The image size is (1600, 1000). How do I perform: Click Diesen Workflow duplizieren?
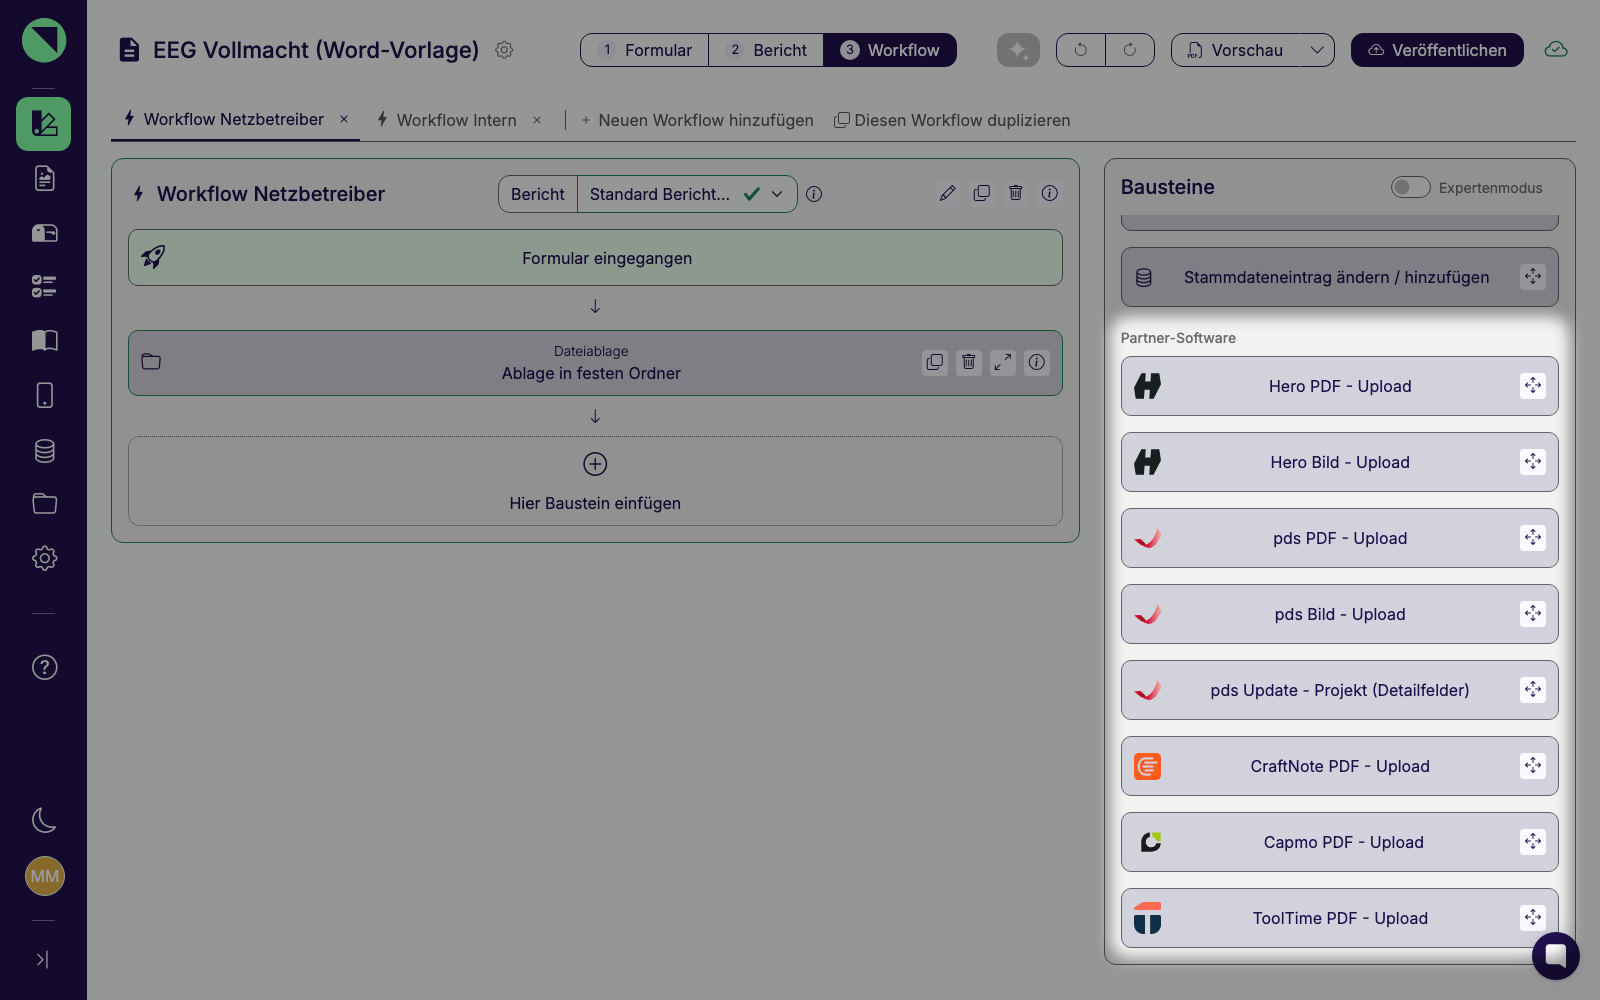pos(952,120)
